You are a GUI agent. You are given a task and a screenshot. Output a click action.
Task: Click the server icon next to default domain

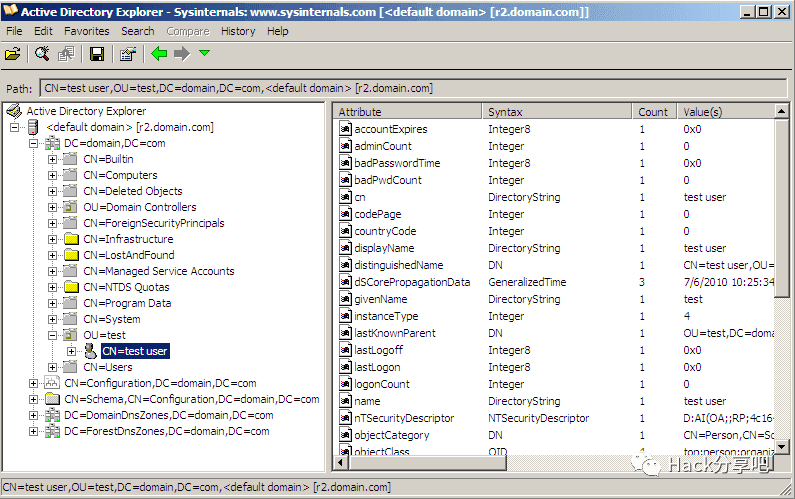33,127
